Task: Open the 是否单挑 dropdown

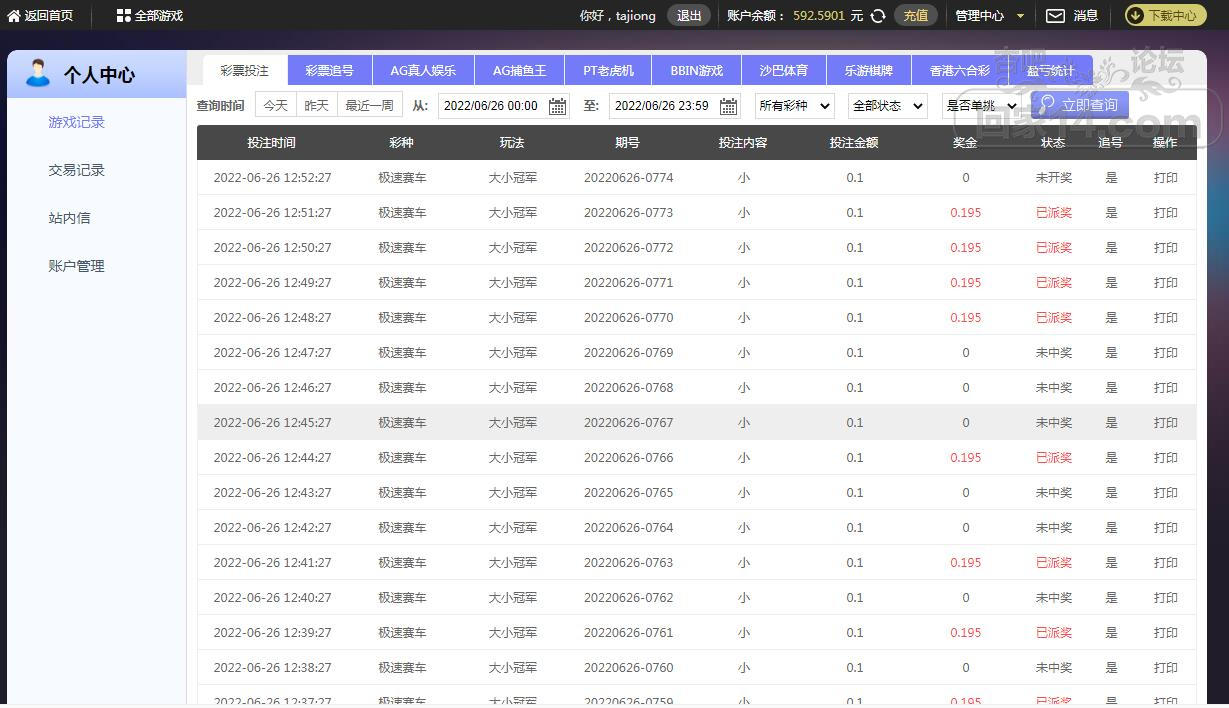Action: tap(980, 106)
